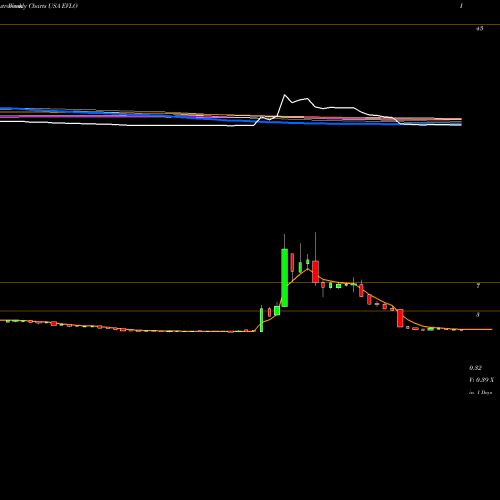This screenshot has width=500, height=500.
Task: Click the large red candle at the peak's right side
Action: (x=315, y=272)
